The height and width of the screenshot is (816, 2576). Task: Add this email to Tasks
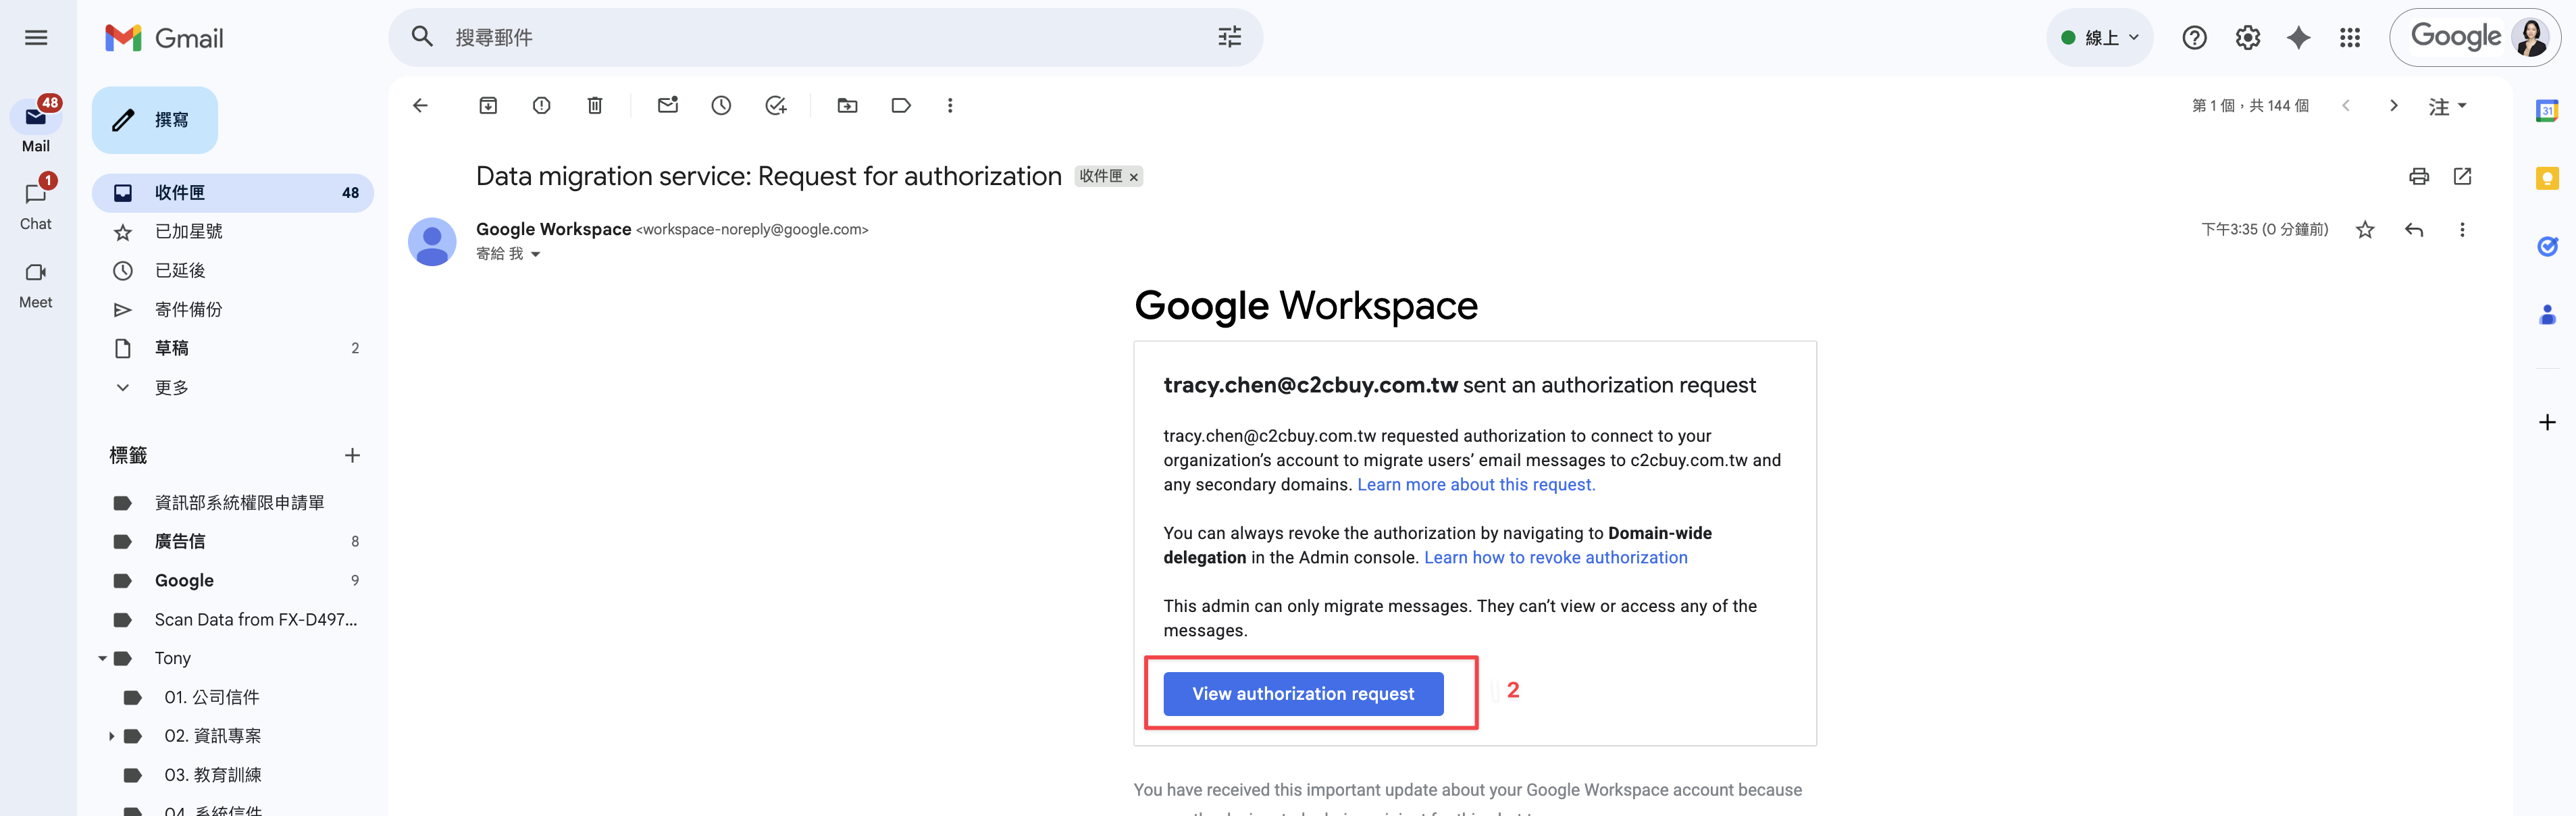pyautogui.click(x=775, y=106)
